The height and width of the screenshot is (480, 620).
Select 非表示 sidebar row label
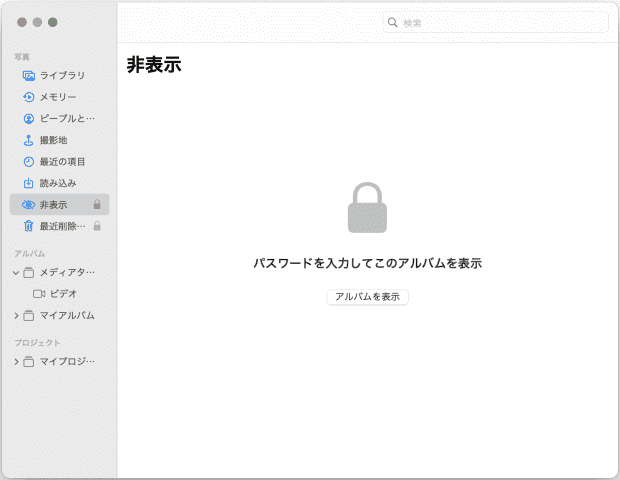point(53,205)
